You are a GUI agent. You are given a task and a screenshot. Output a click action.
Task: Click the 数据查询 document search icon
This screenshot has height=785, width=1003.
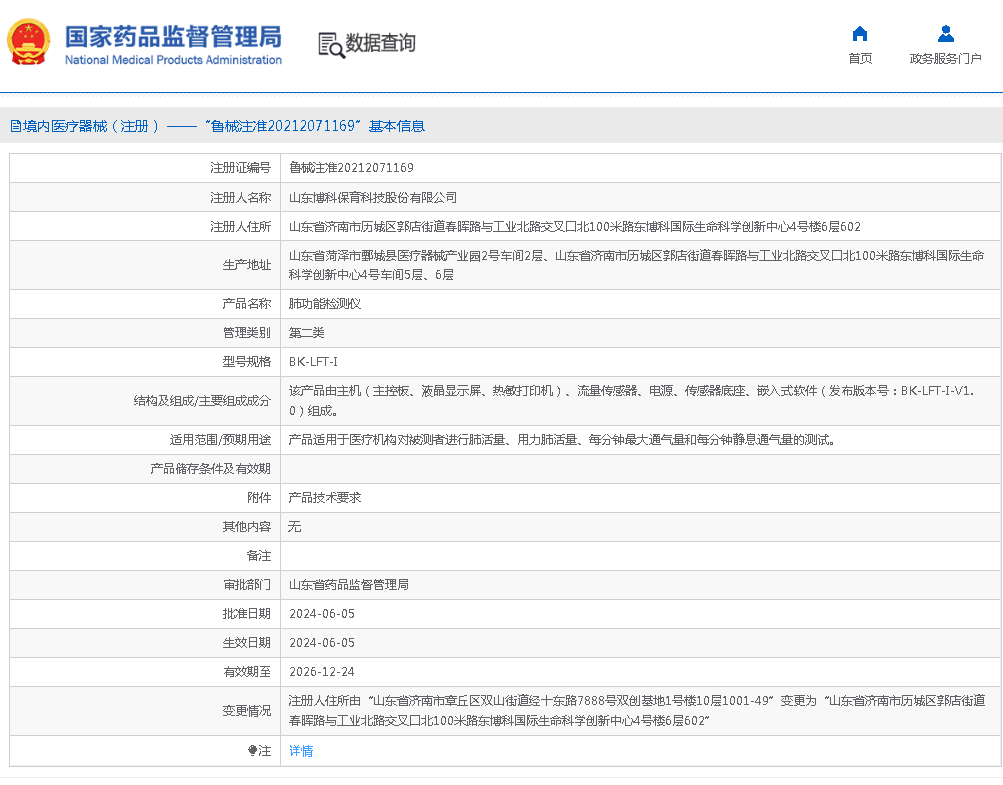tap(330, 44)
